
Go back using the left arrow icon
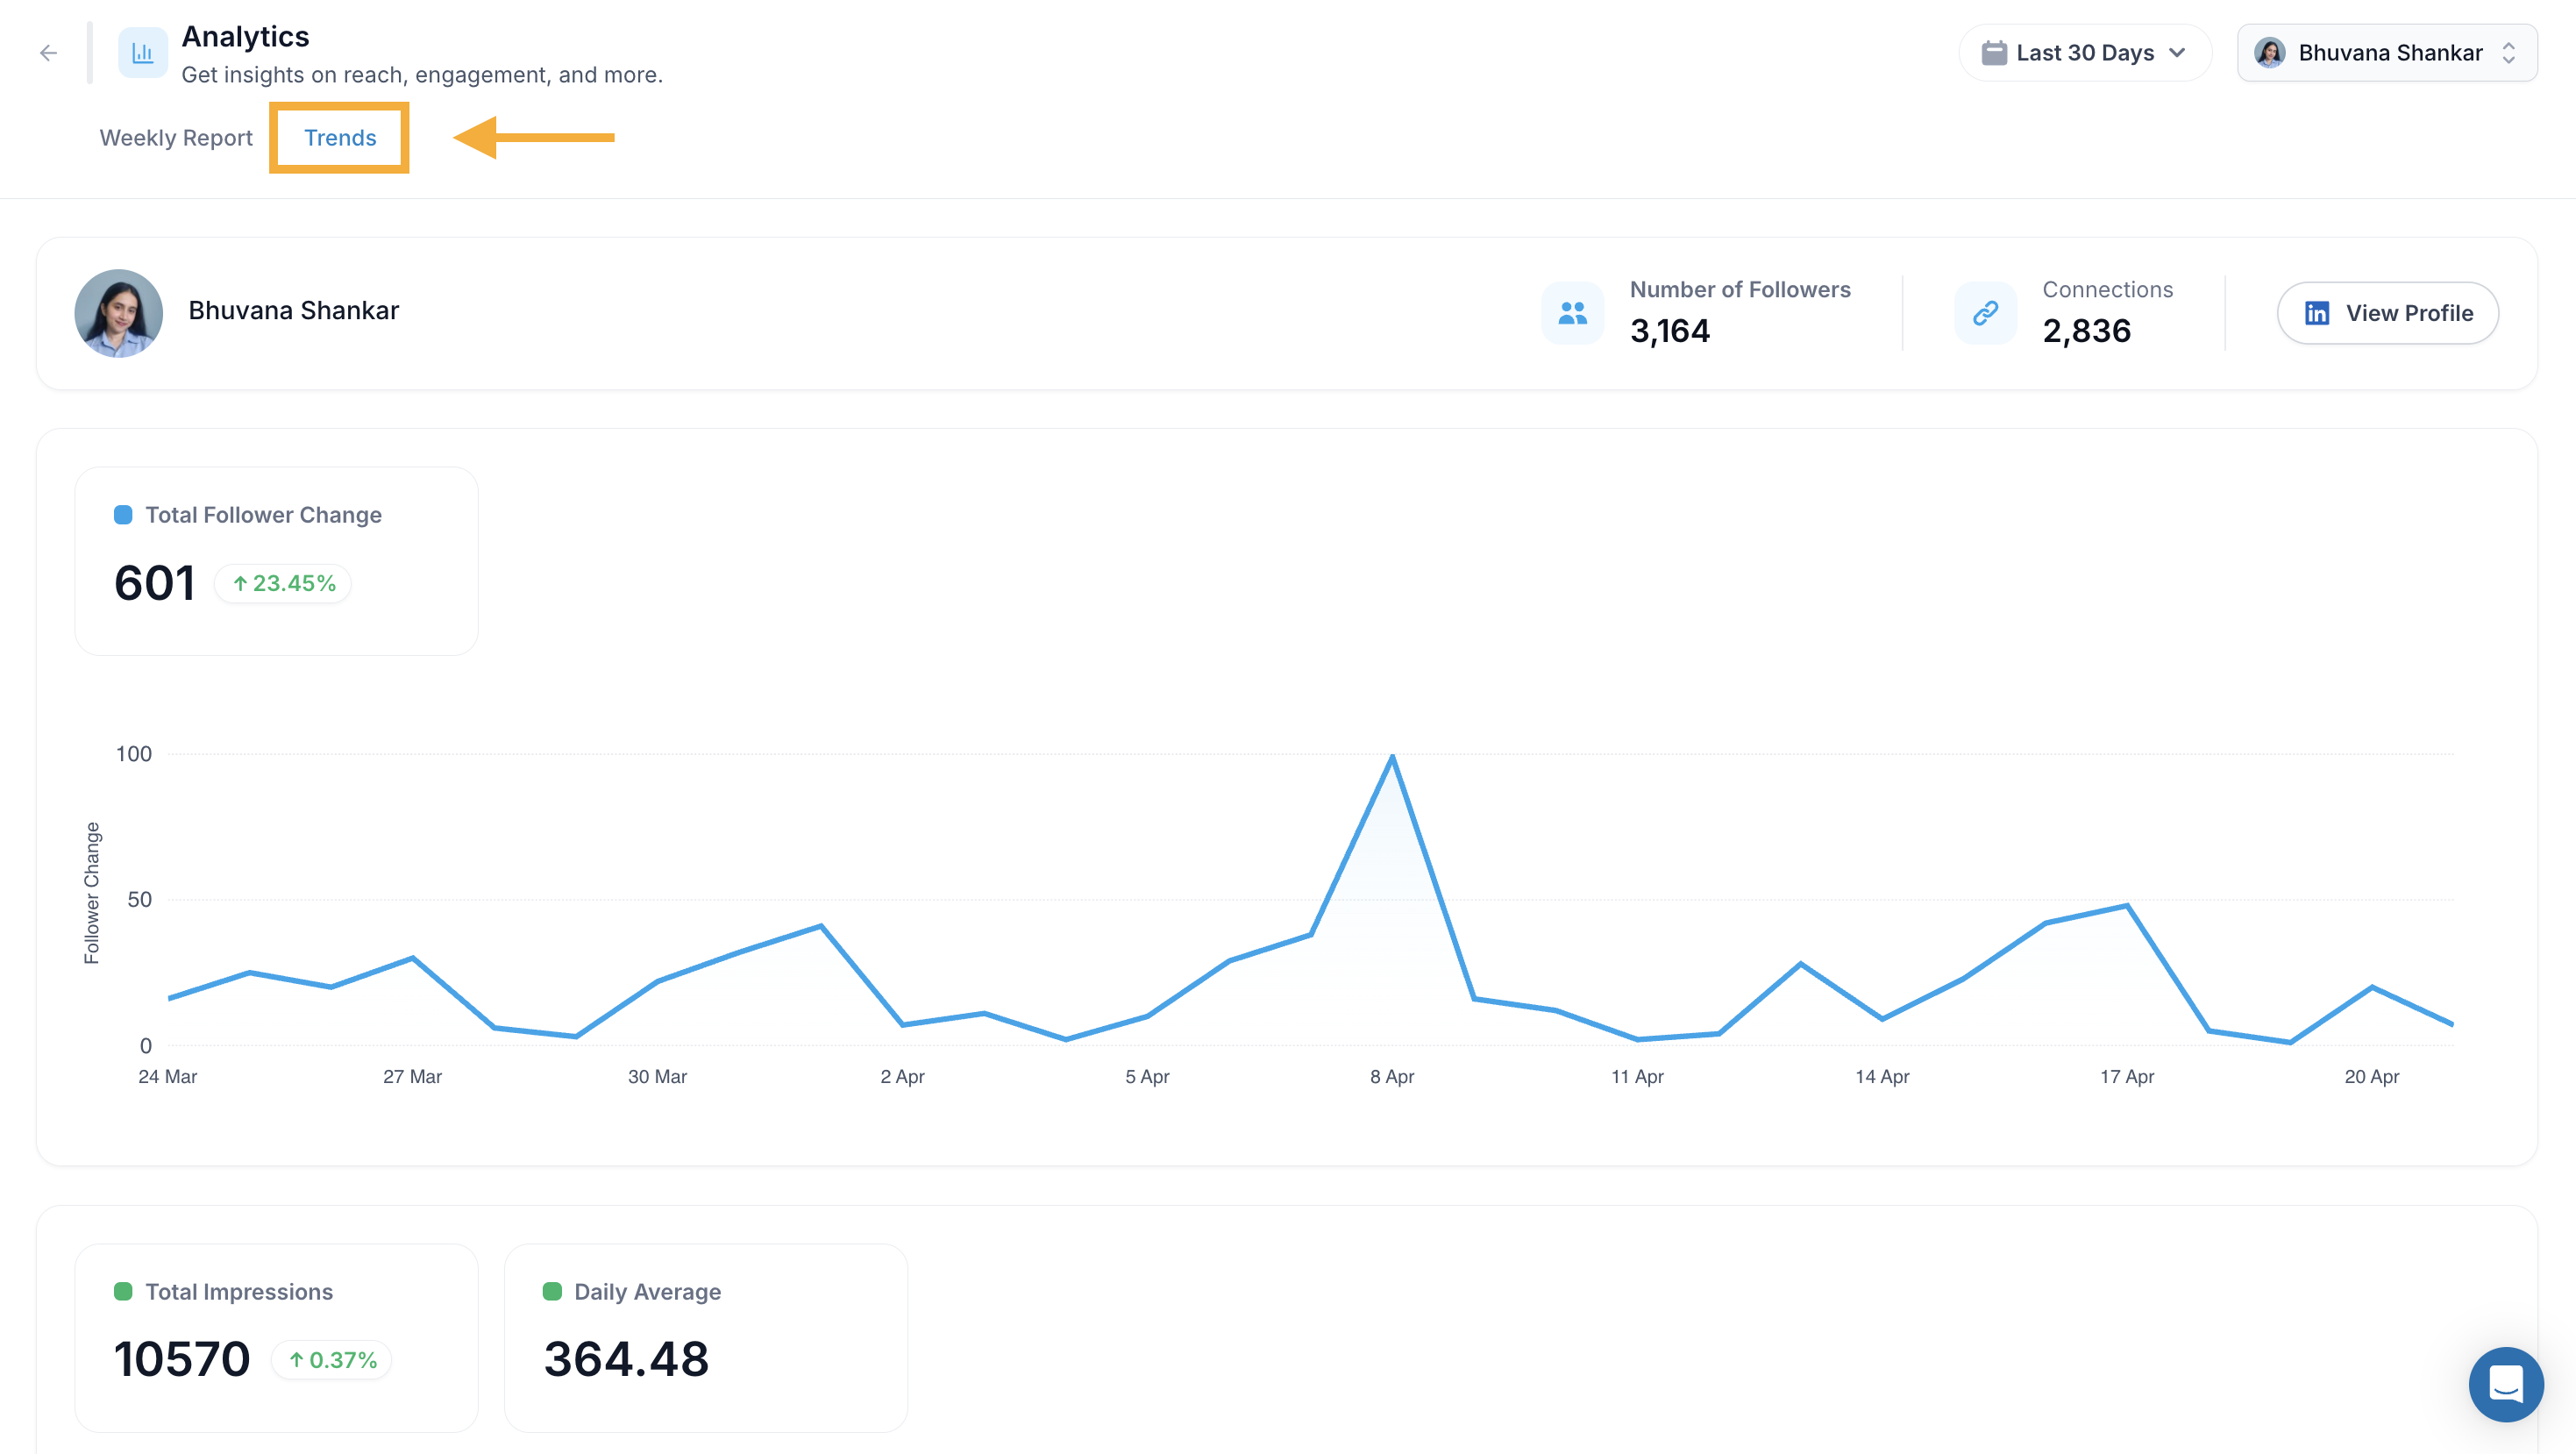(48, 53)
